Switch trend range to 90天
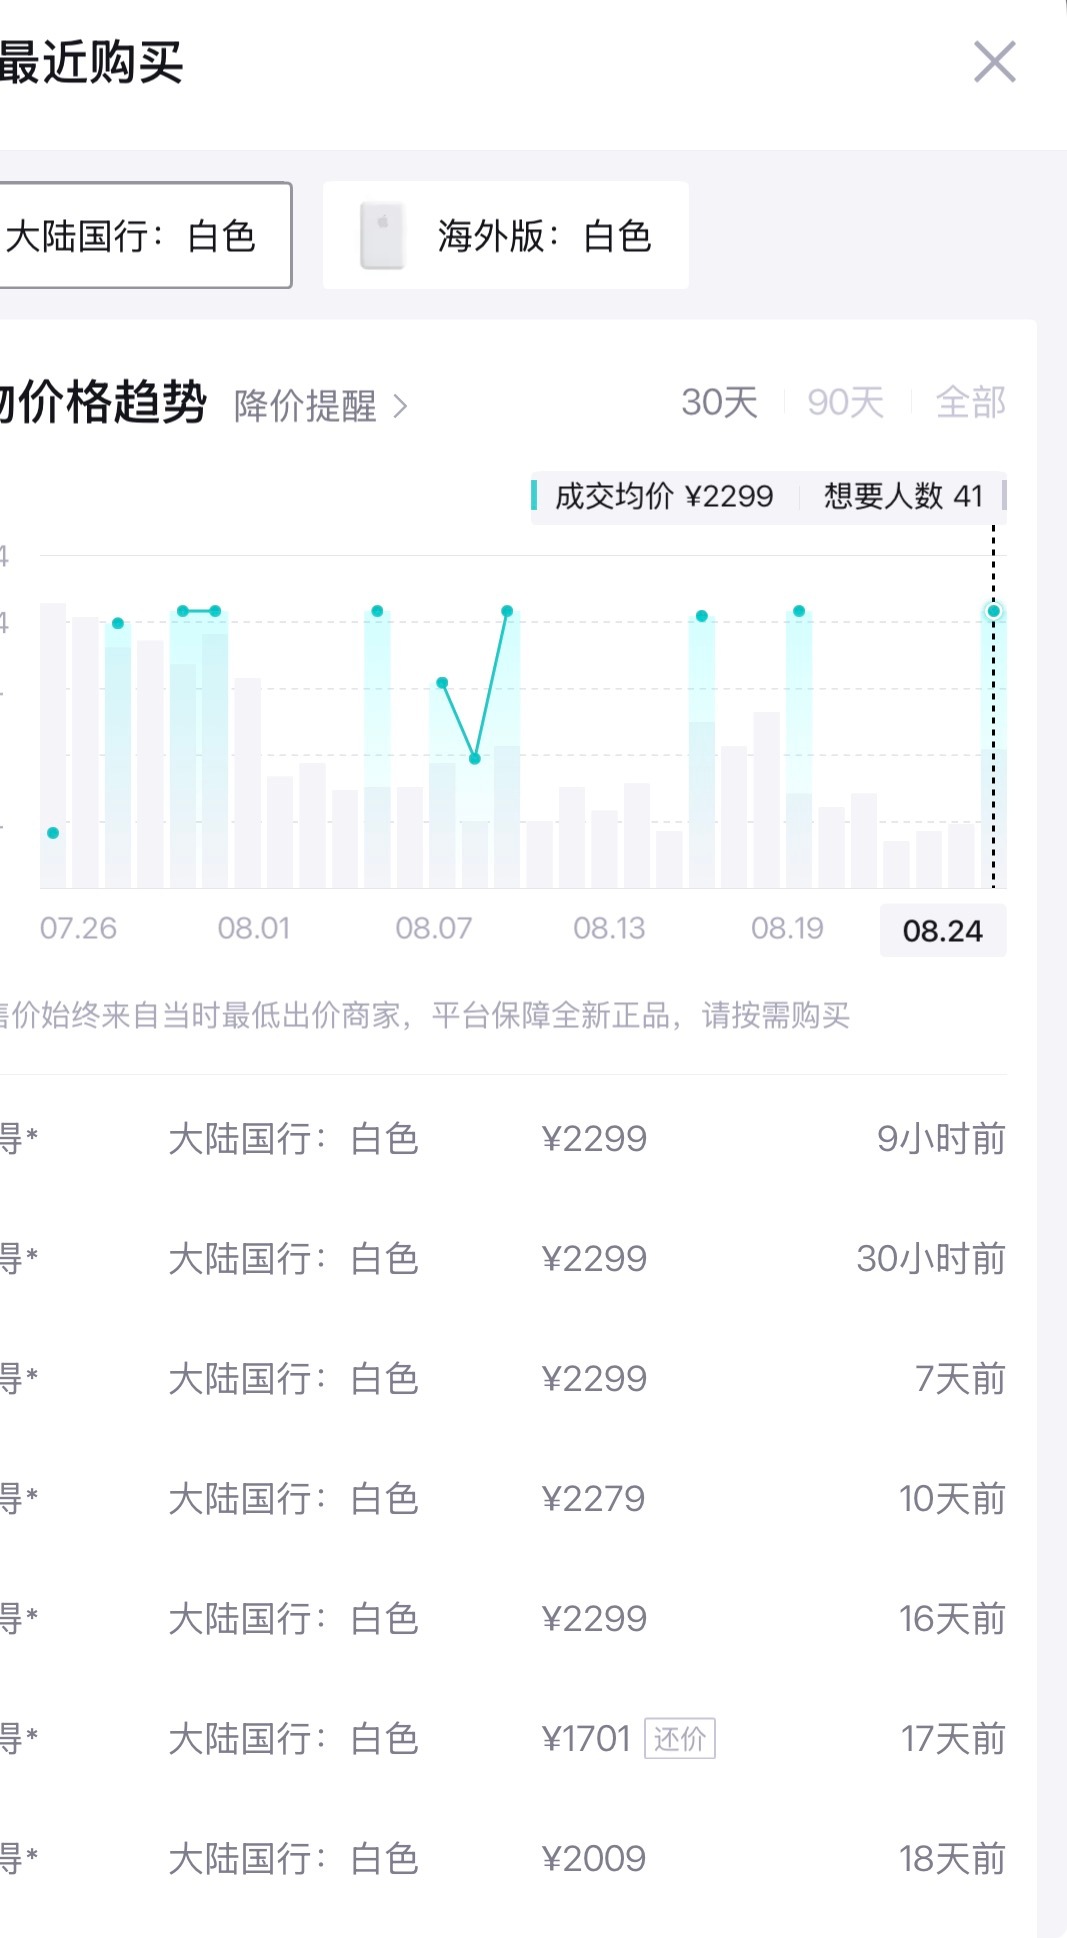The width and height of the screenshot is (1067, 1938). 845,402
